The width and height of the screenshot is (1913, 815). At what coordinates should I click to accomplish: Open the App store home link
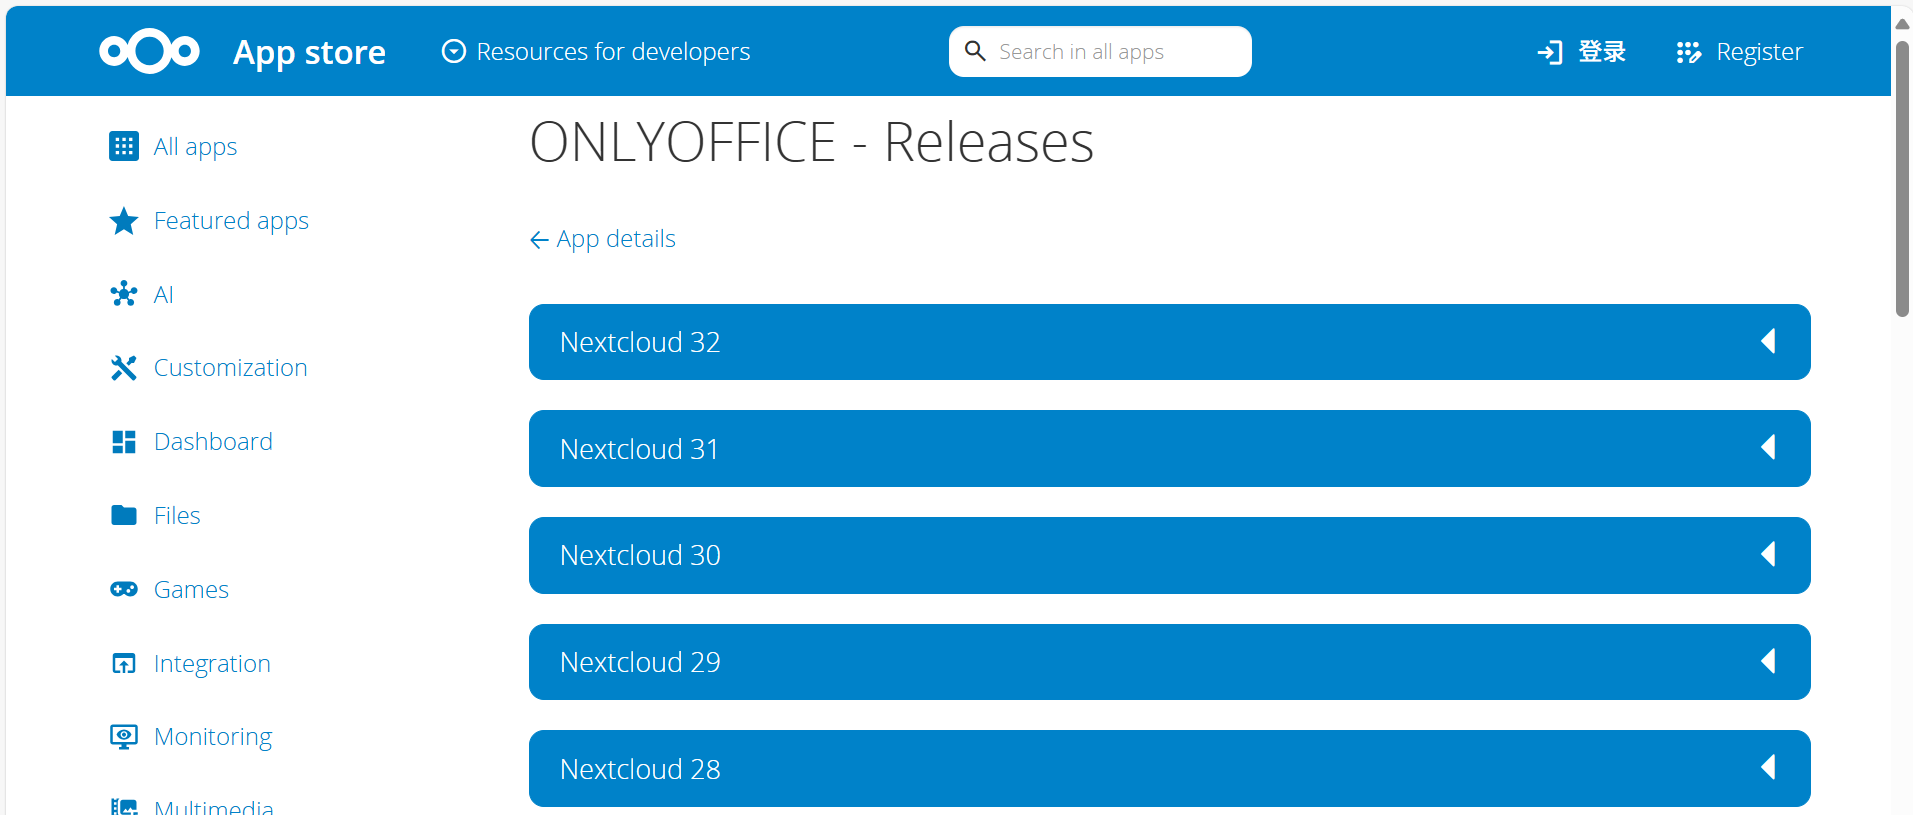pyautogui.click(x=309, y=52)
